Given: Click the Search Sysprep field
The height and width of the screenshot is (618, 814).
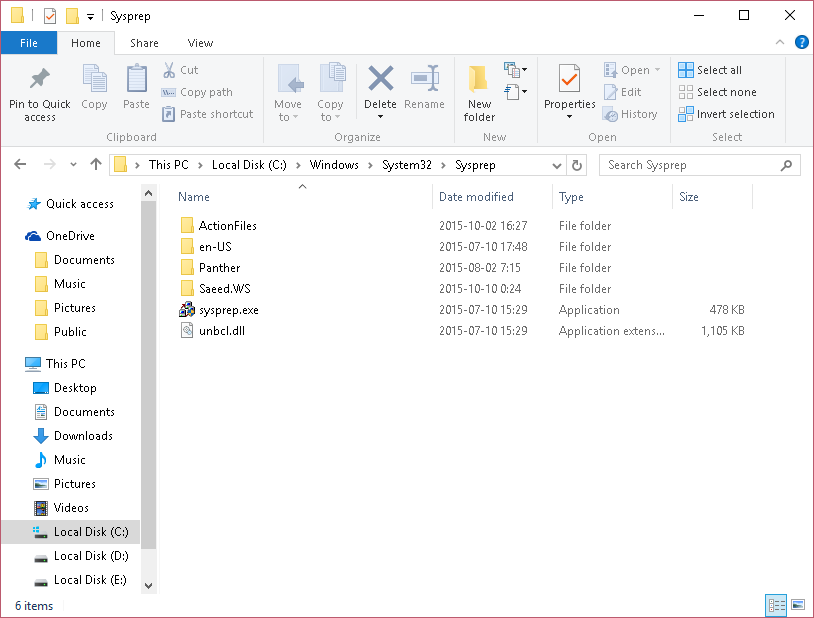Looking at the screenshot, I should click(699, 165).
